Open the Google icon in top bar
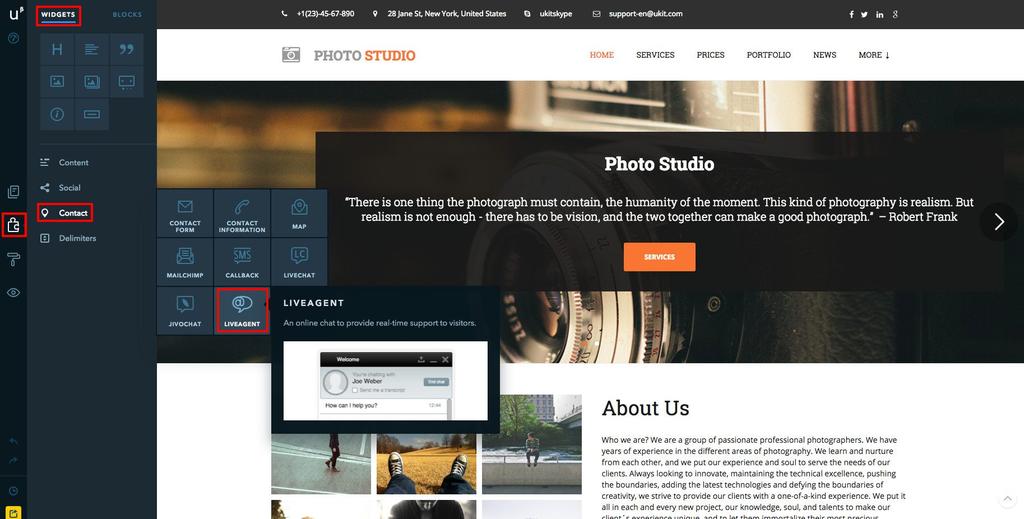Viewport: 1024px width, 519px height. pyautogui.click(x=895, y=14)
